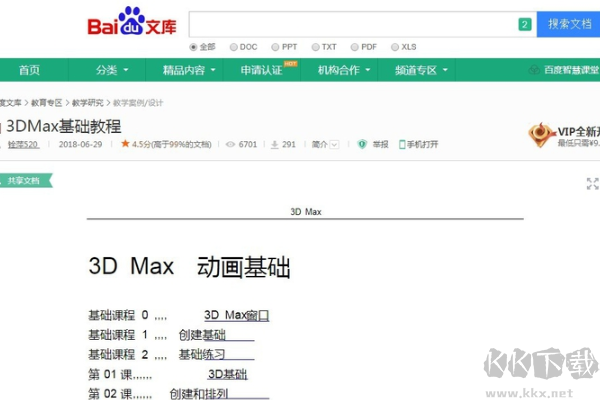600x400 pixels.
Task: Select the PDF radio button
Action: [x=355, y=47]
